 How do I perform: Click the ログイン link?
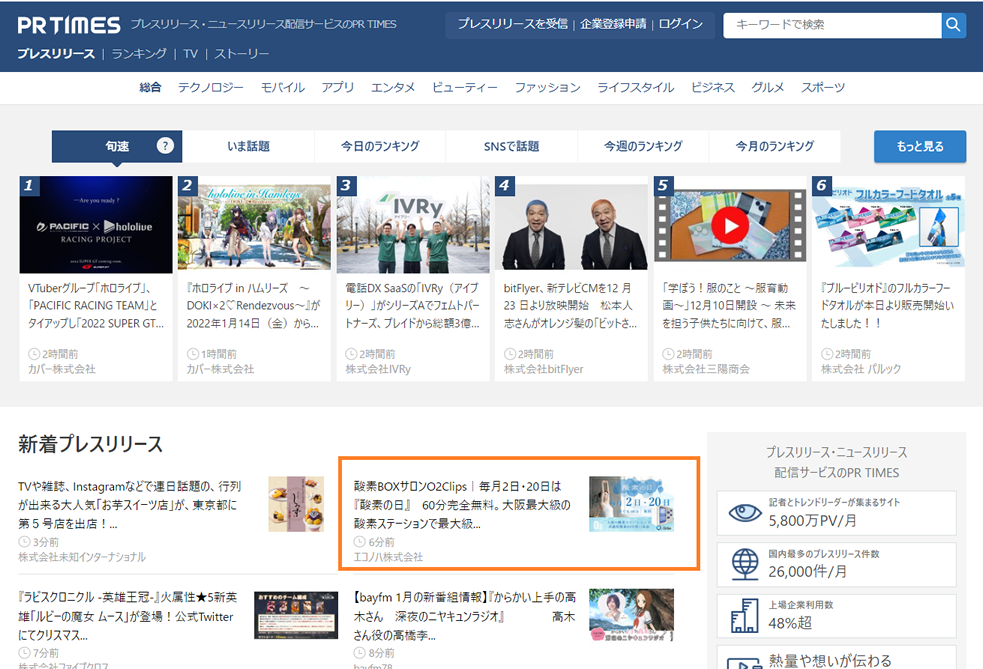681,24
